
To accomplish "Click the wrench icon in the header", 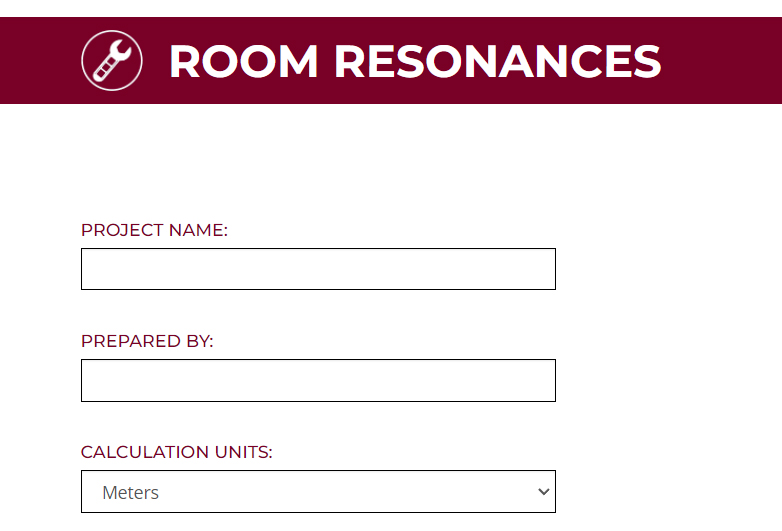I will 111,61.
